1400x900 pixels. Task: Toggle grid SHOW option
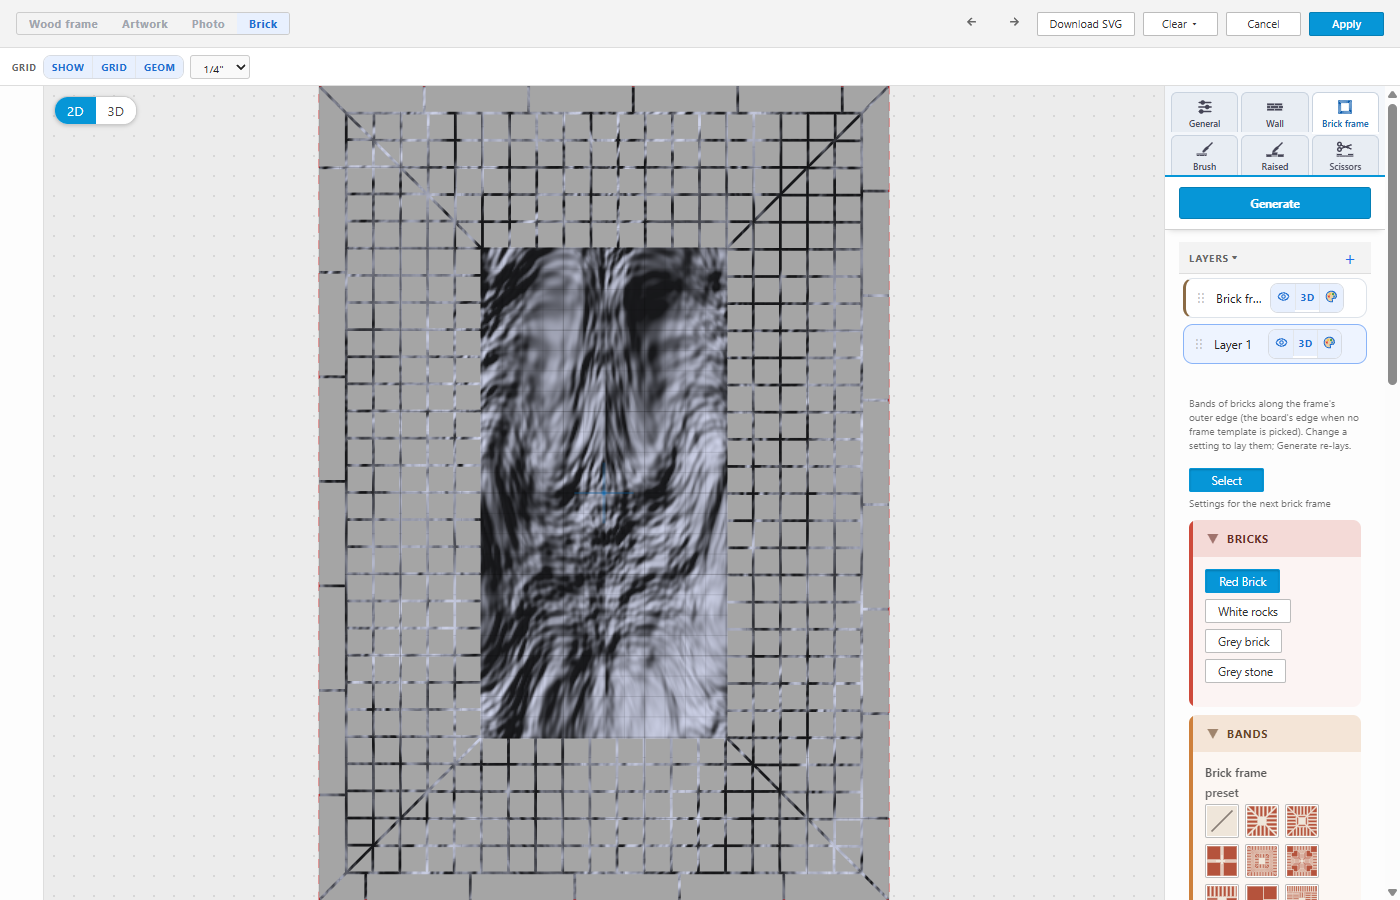coord(68,67)
